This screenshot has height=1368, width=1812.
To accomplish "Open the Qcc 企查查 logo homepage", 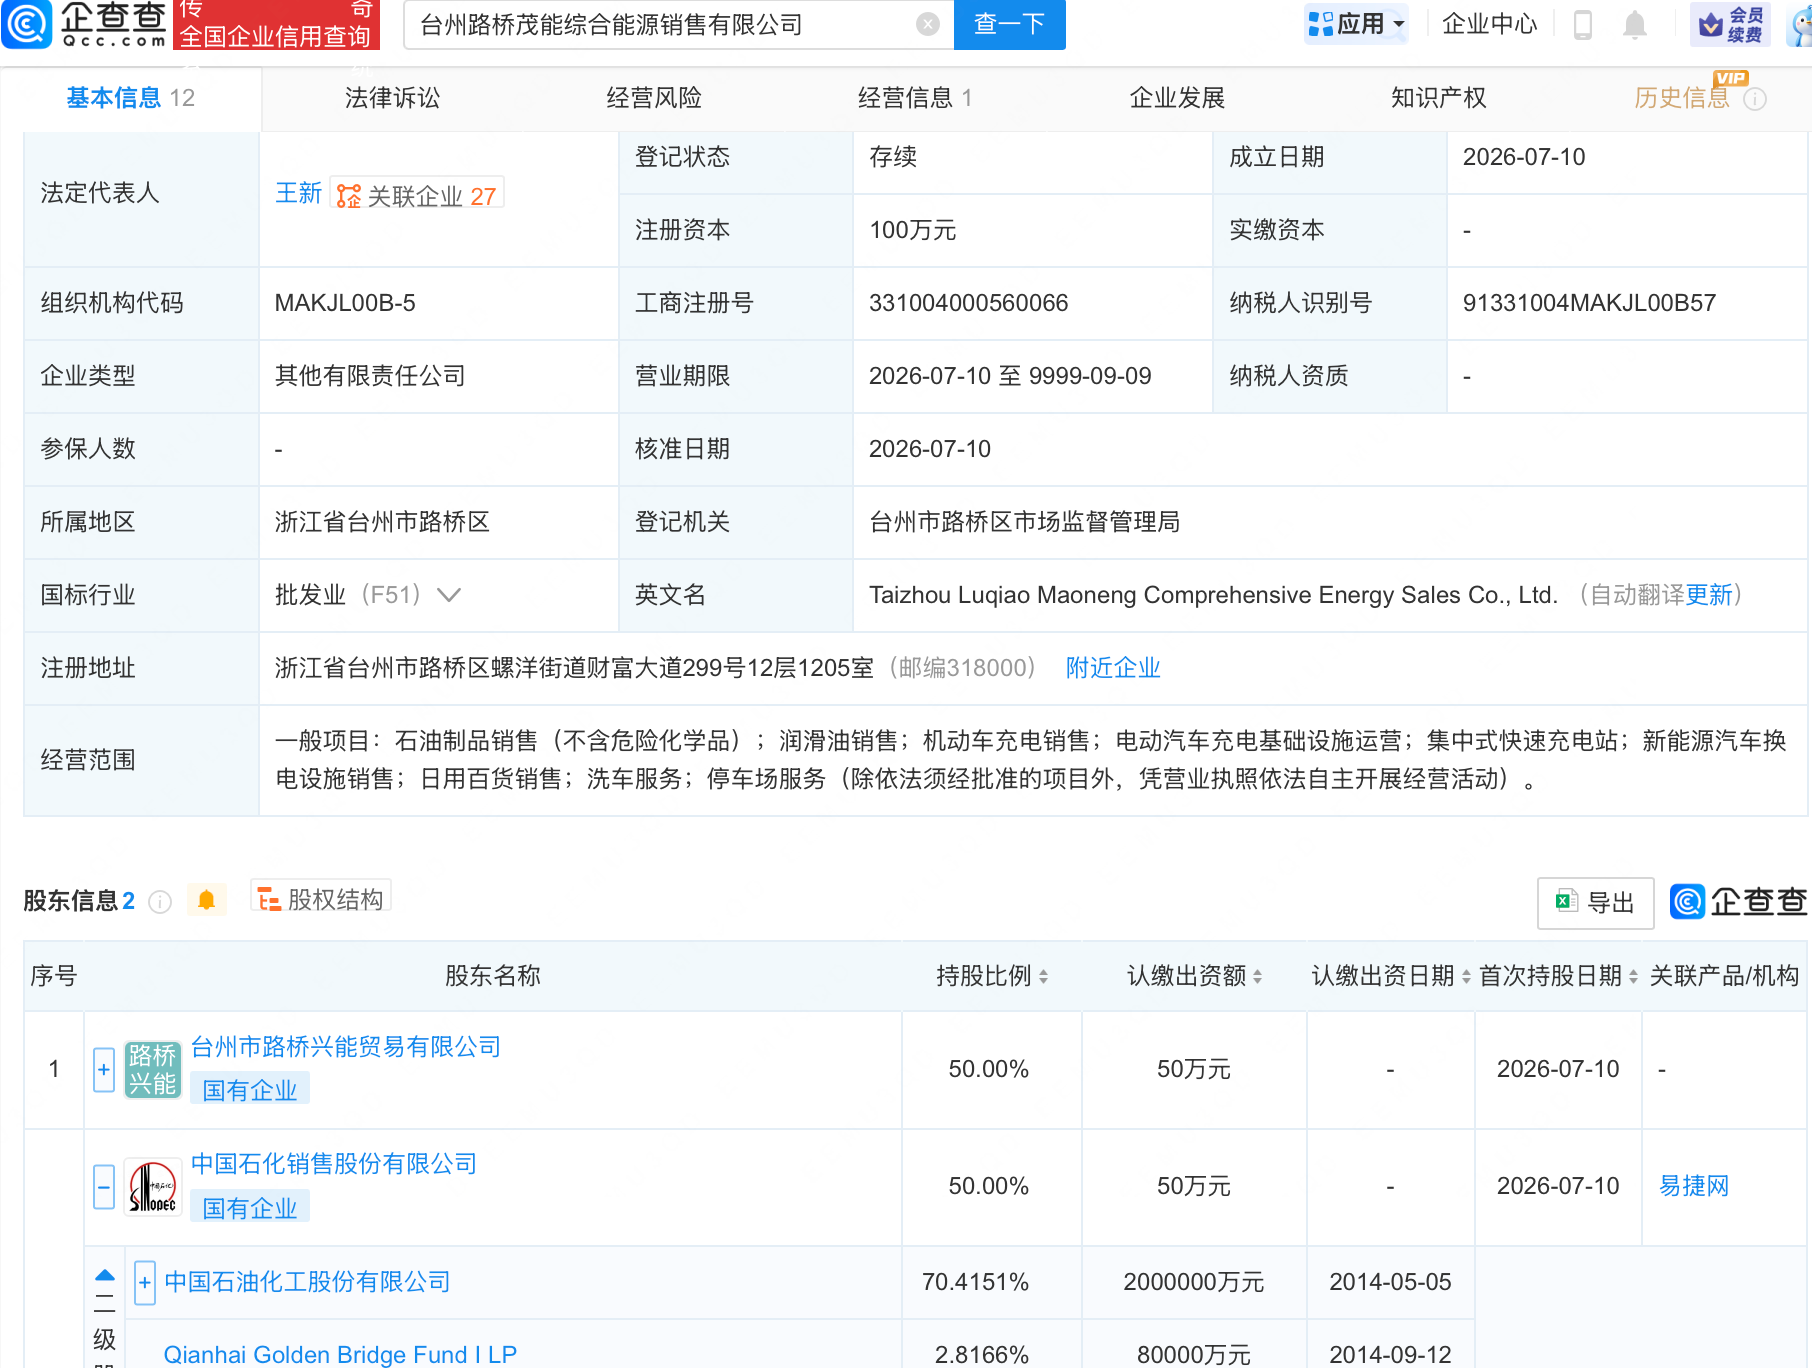I will (84, 24).
